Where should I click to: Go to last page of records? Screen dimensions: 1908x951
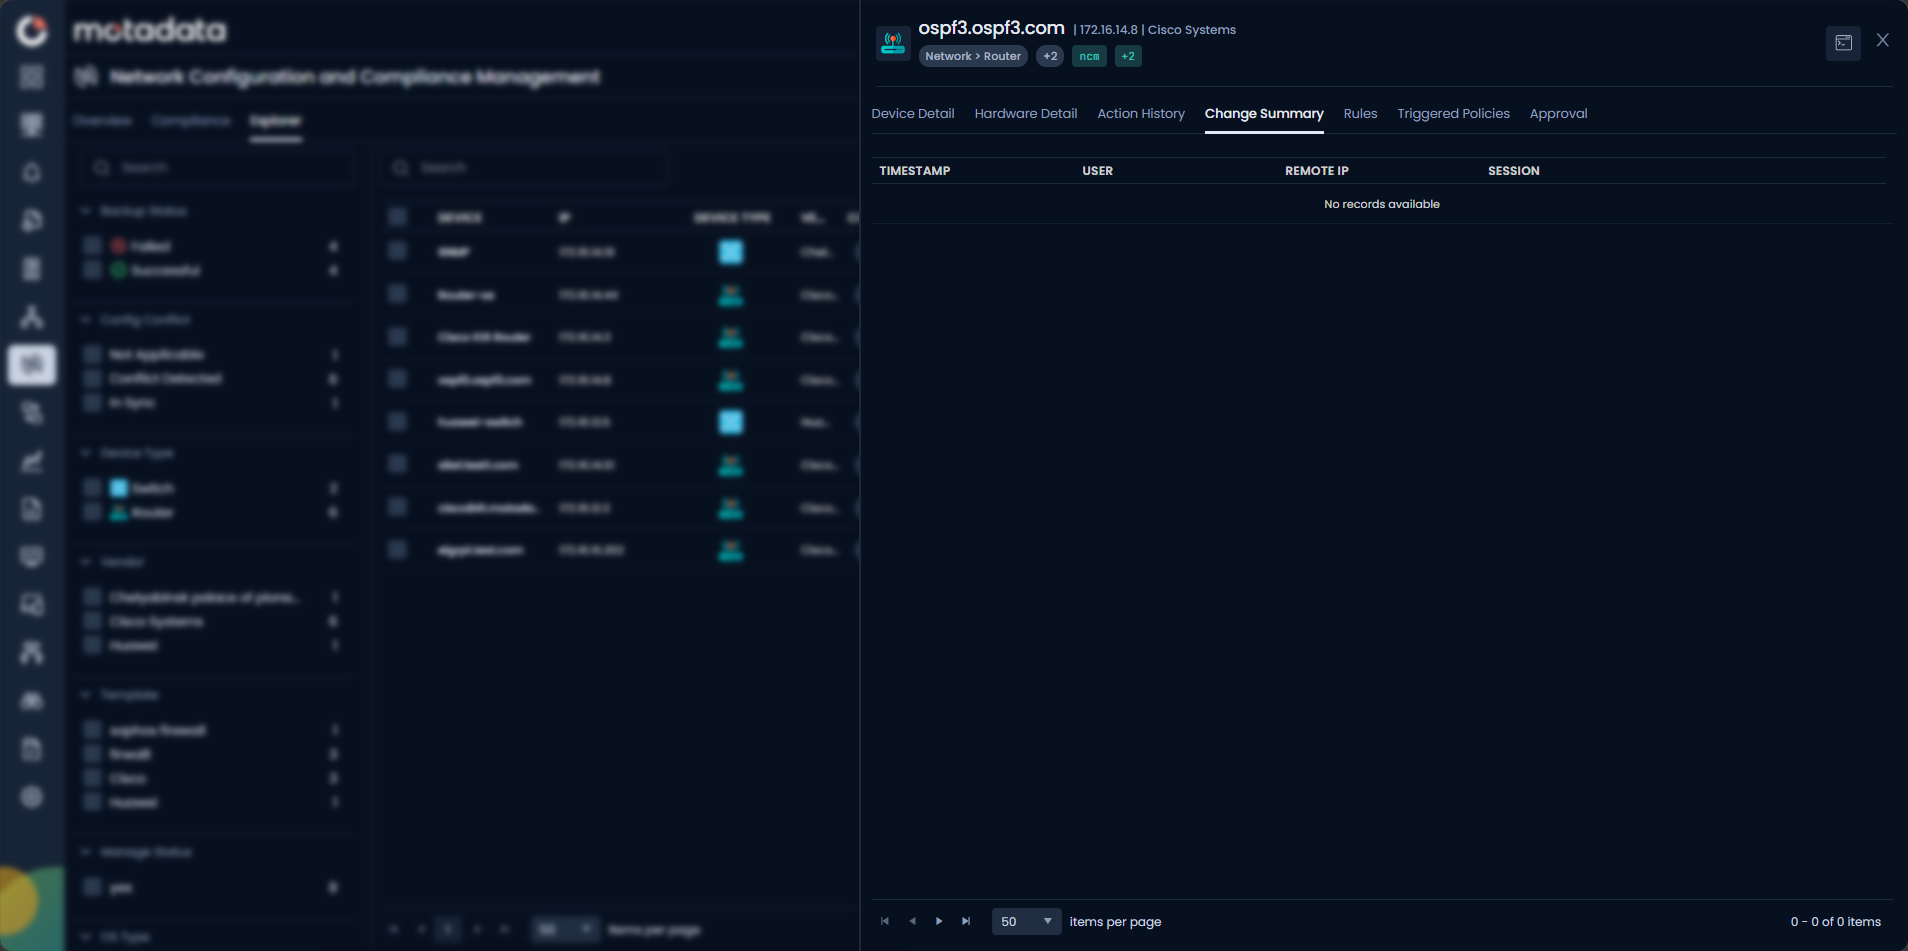click(966, 921)
